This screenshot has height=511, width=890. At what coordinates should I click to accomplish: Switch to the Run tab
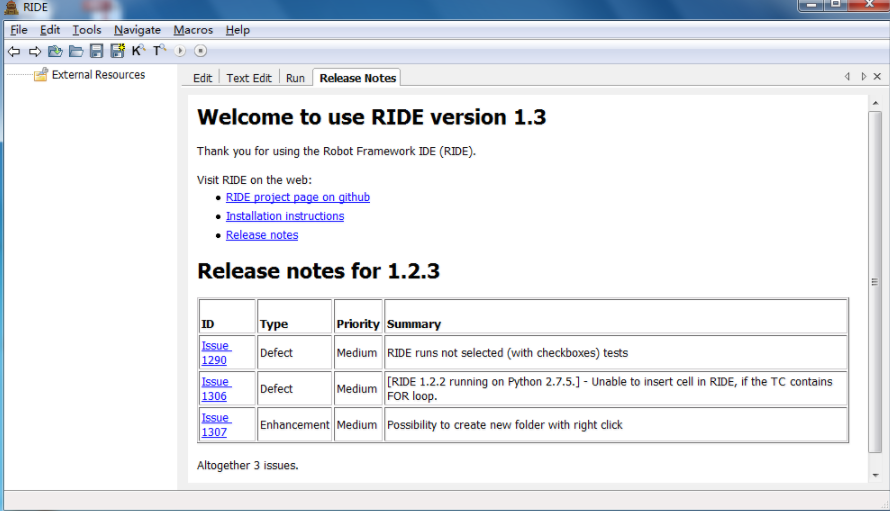(295, 78)
